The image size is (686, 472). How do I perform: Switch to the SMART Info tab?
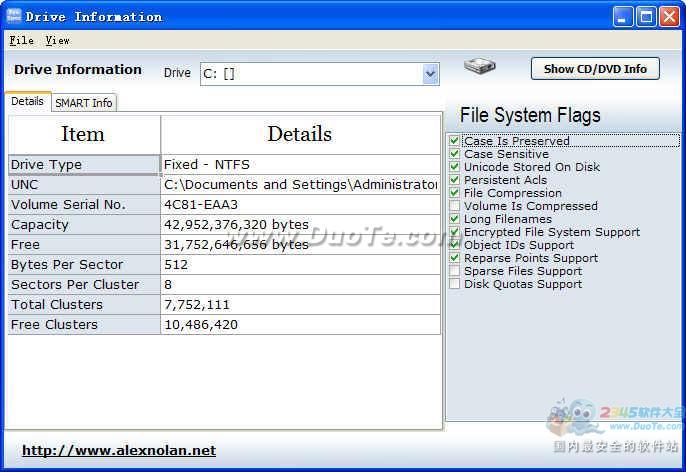pyautogui.click(x=84, y=103)
